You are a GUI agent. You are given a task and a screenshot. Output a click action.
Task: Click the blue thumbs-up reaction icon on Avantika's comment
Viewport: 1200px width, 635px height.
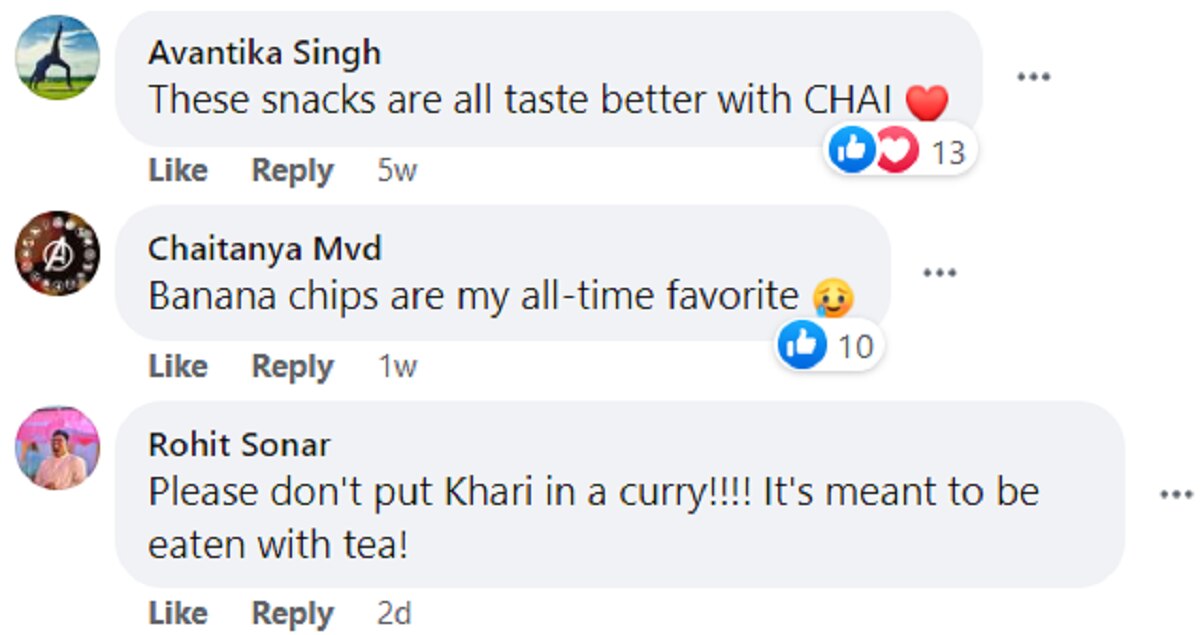852,151
